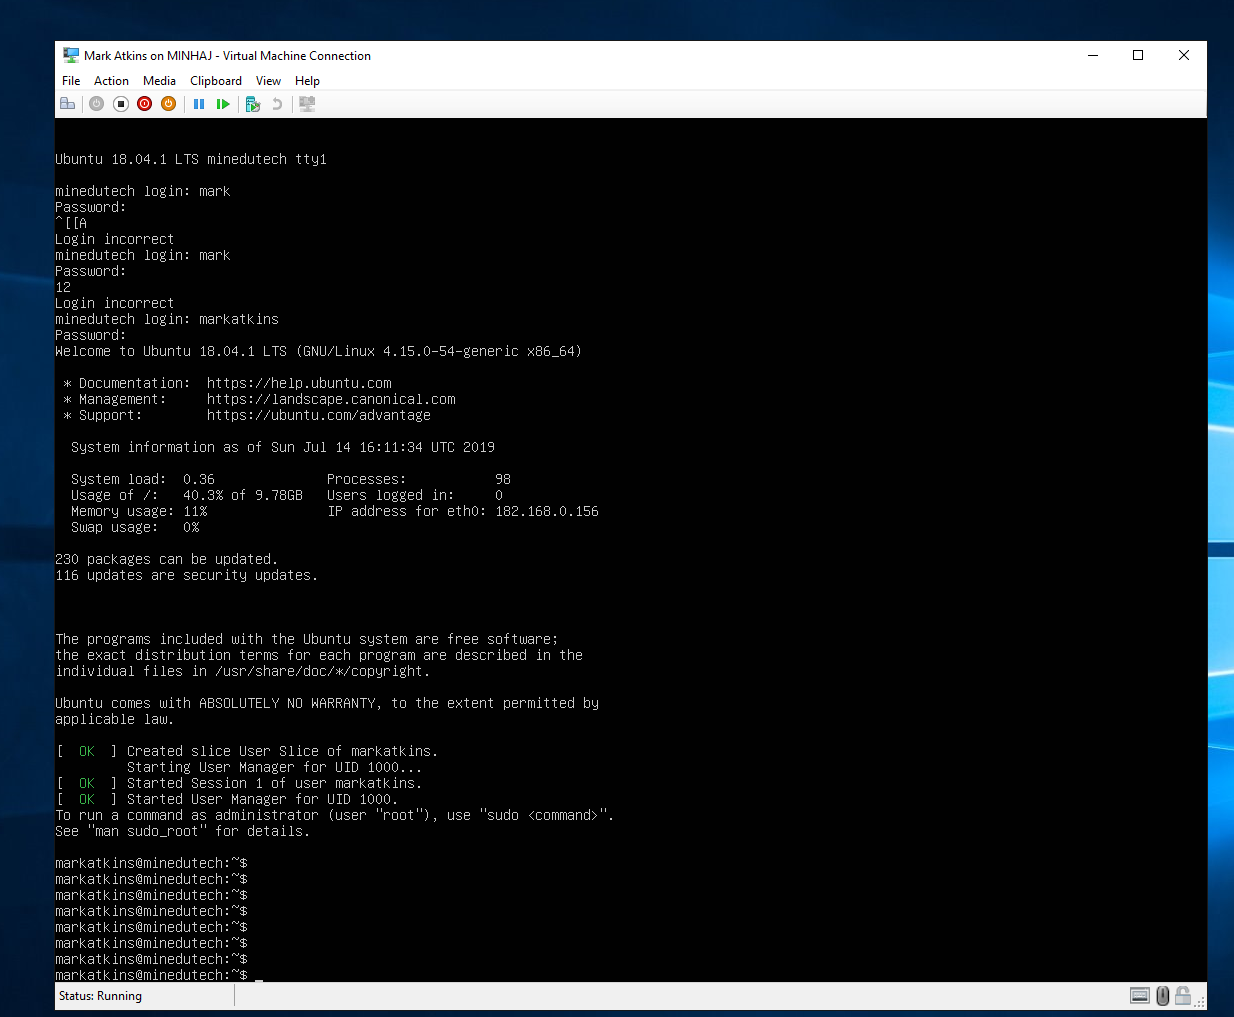Click the green Reset play icon

pos(223,104)
